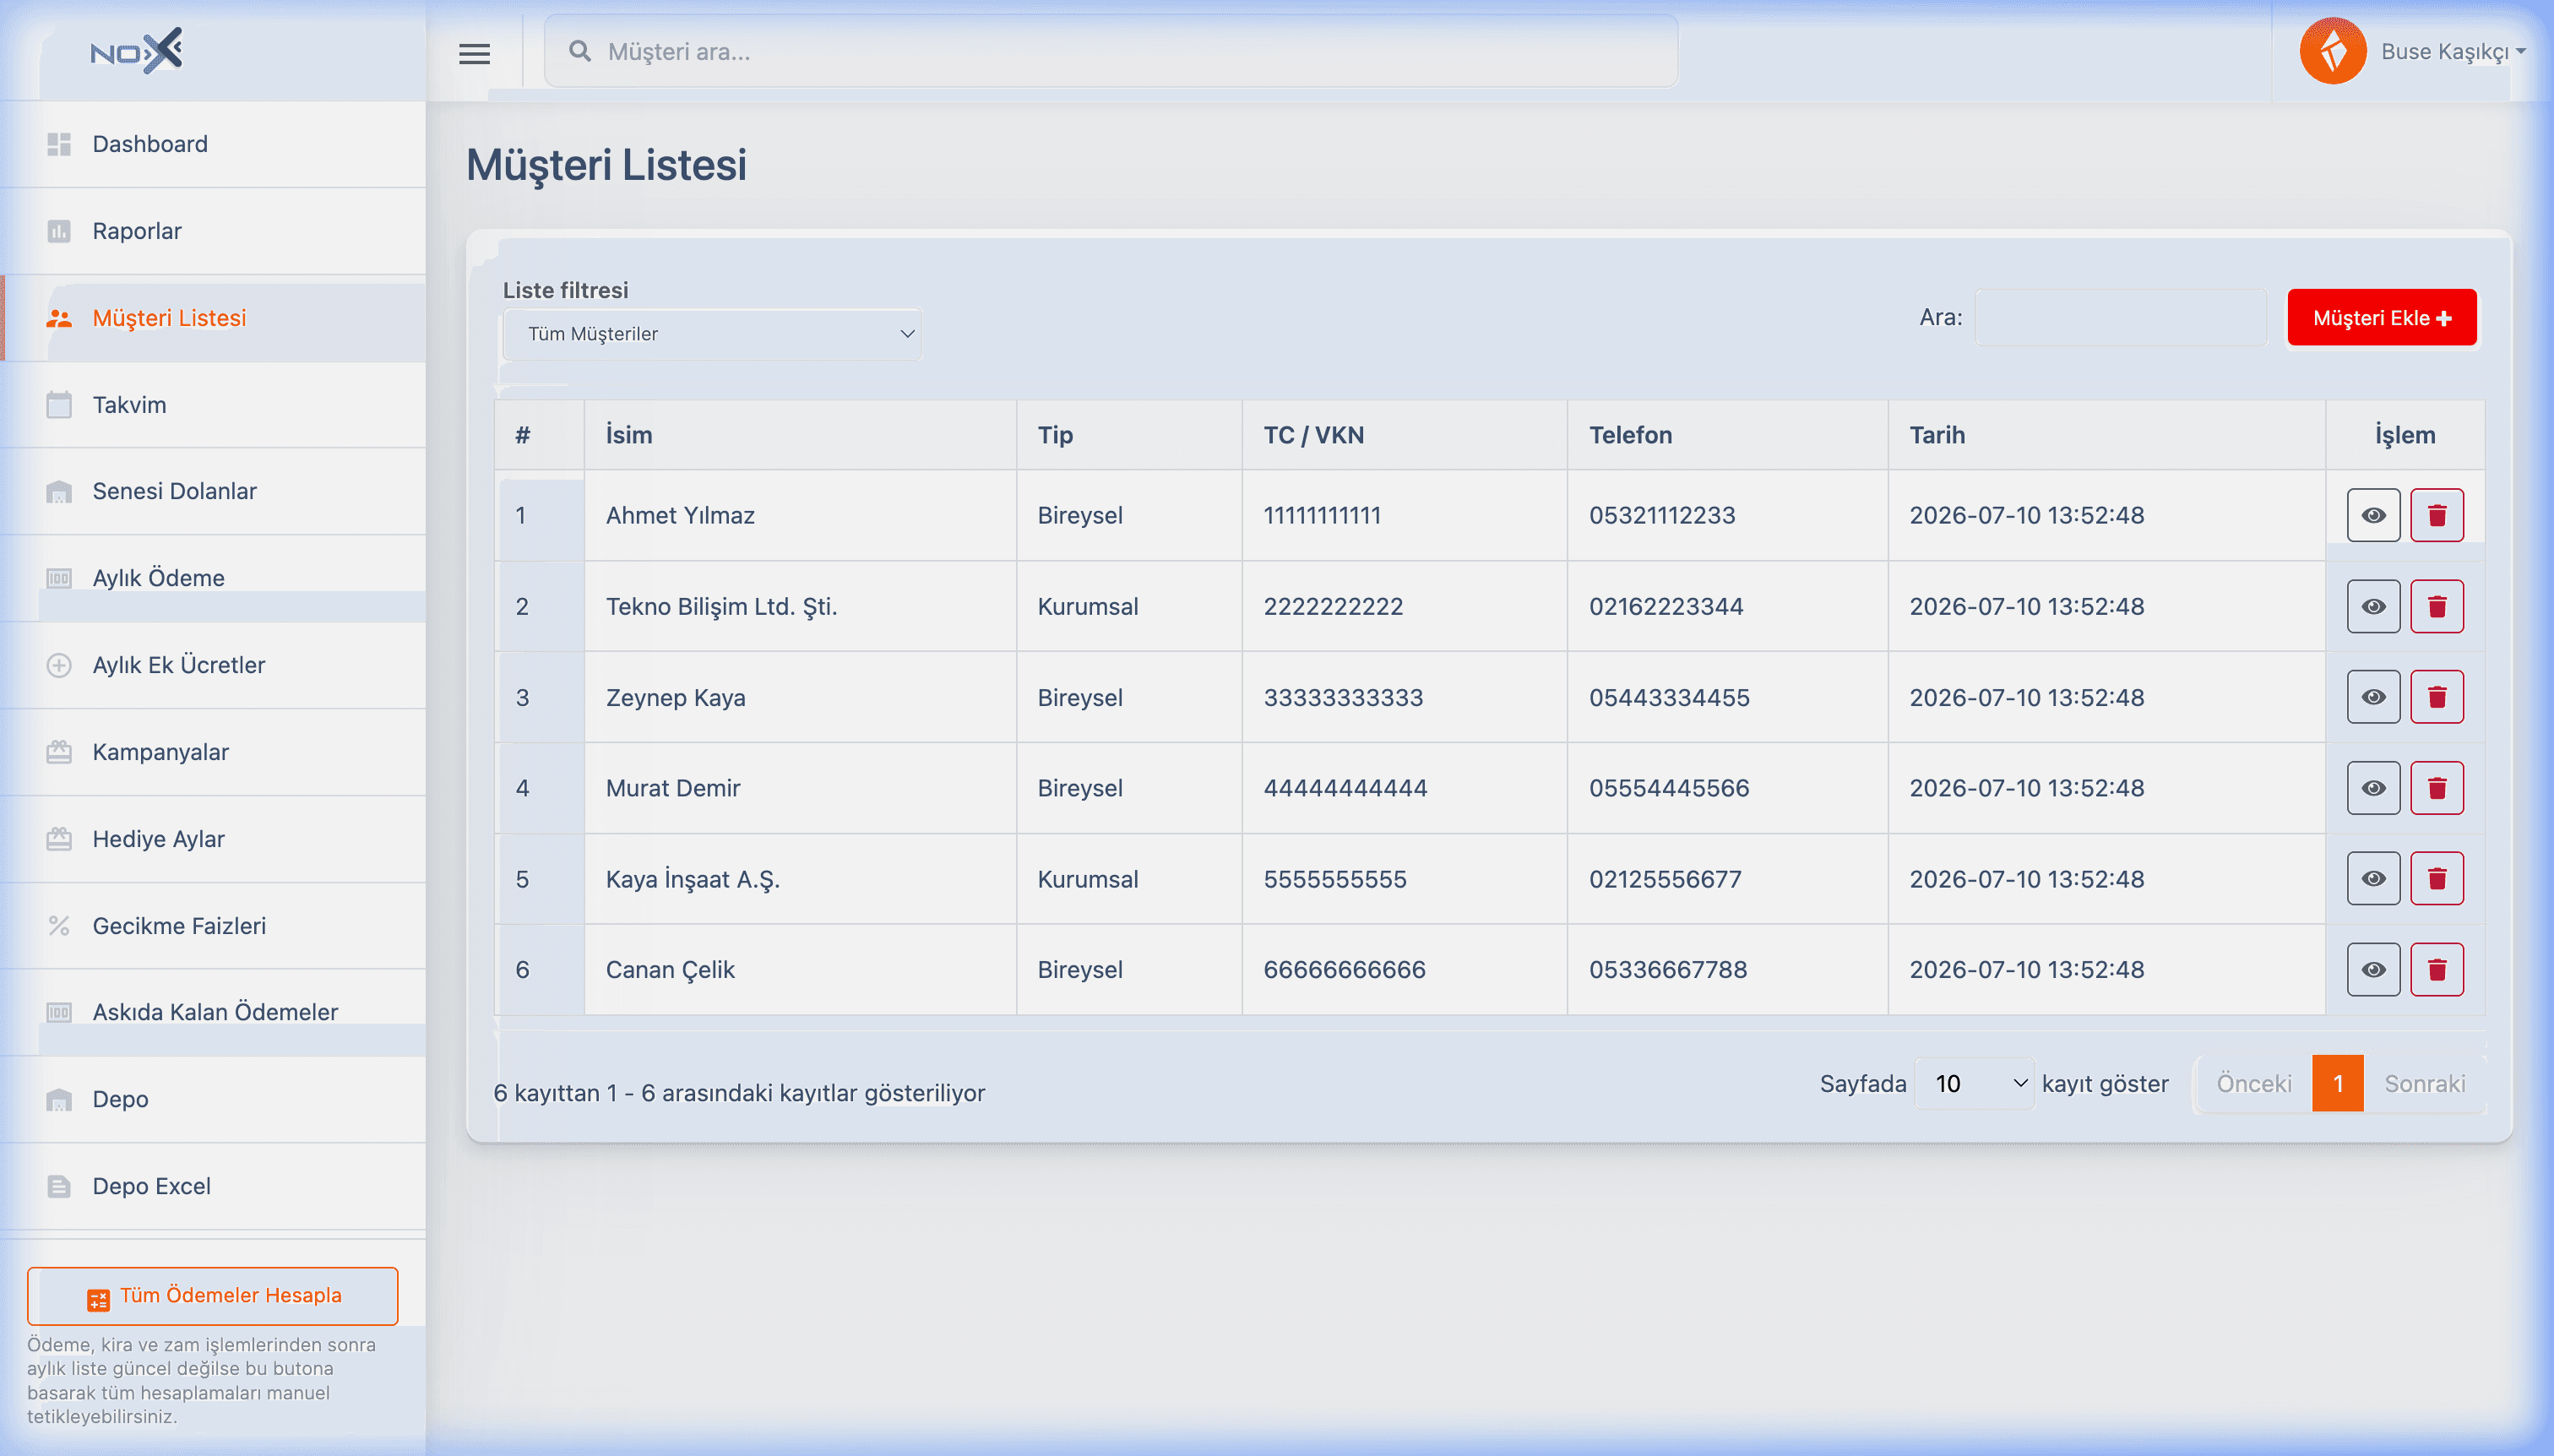Click the Buse Kaşıkçı avatar icon
This screenshot has width=2554, height=1456.
2332,51
